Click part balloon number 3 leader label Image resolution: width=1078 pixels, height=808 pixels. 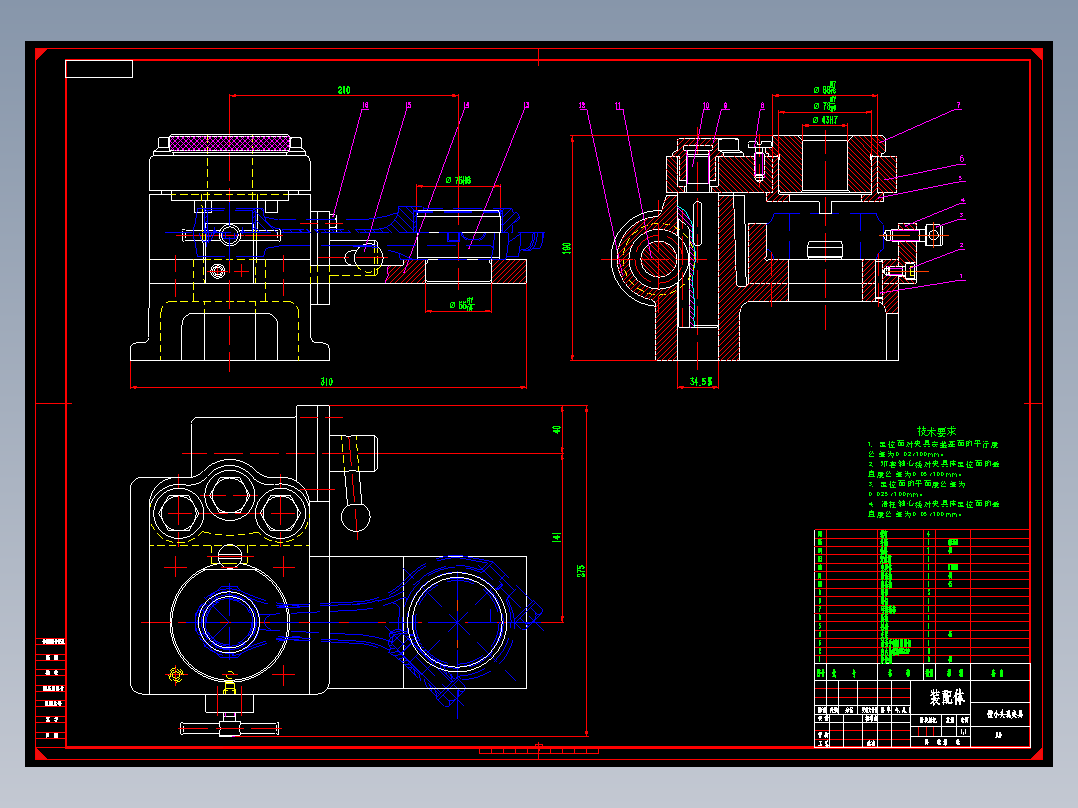click(x=962, y=215)
